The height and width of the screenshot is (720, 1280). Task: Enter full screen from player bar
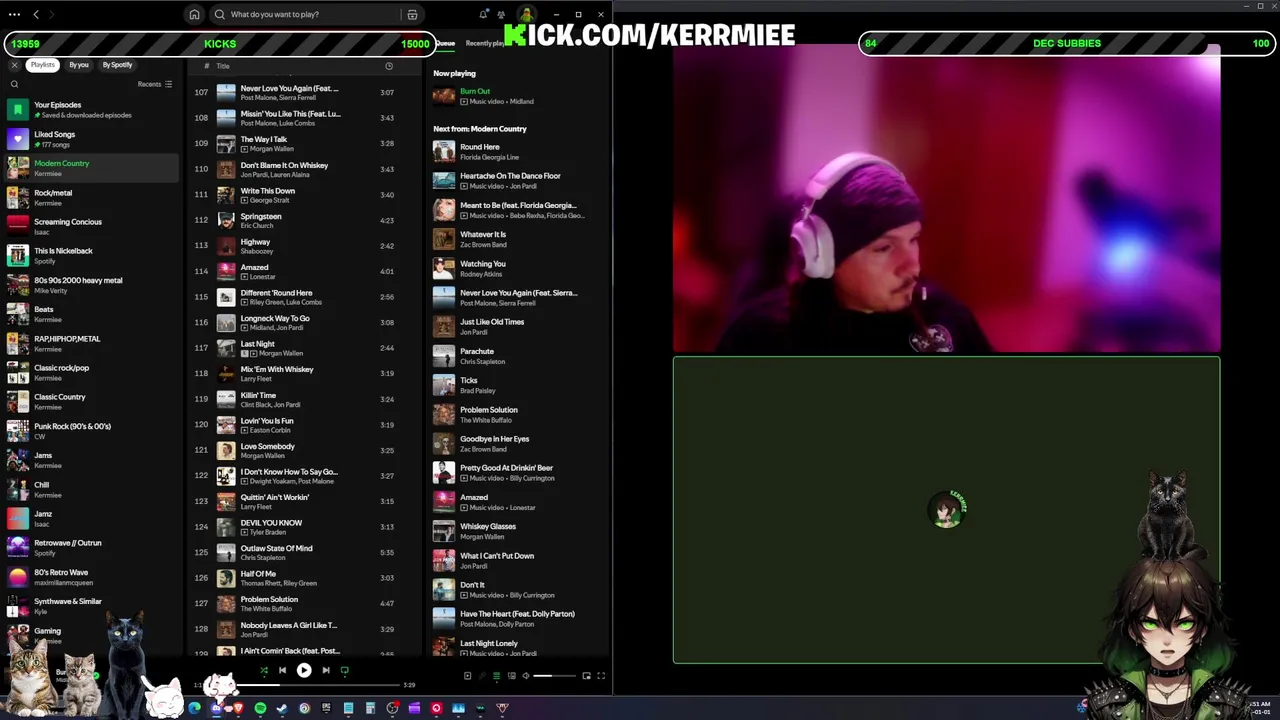click(601, 676)
